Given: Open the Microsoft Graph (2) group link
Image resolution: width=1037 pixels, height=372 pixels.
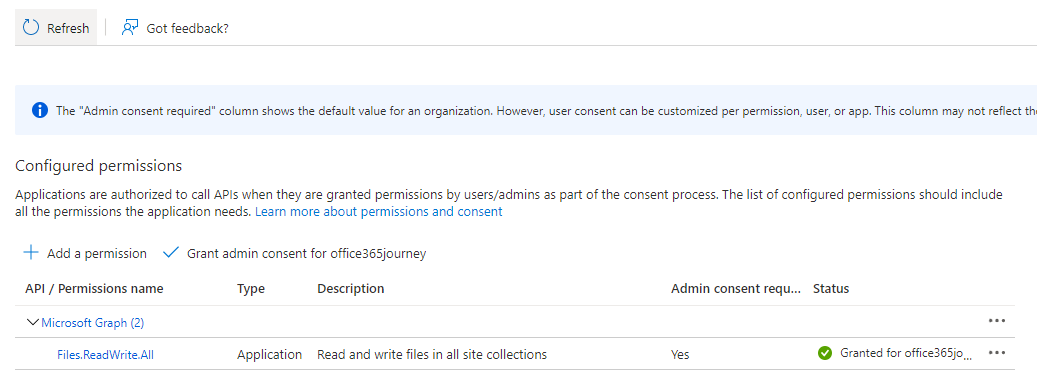Looking at the screenshot, I should point(93,323).
